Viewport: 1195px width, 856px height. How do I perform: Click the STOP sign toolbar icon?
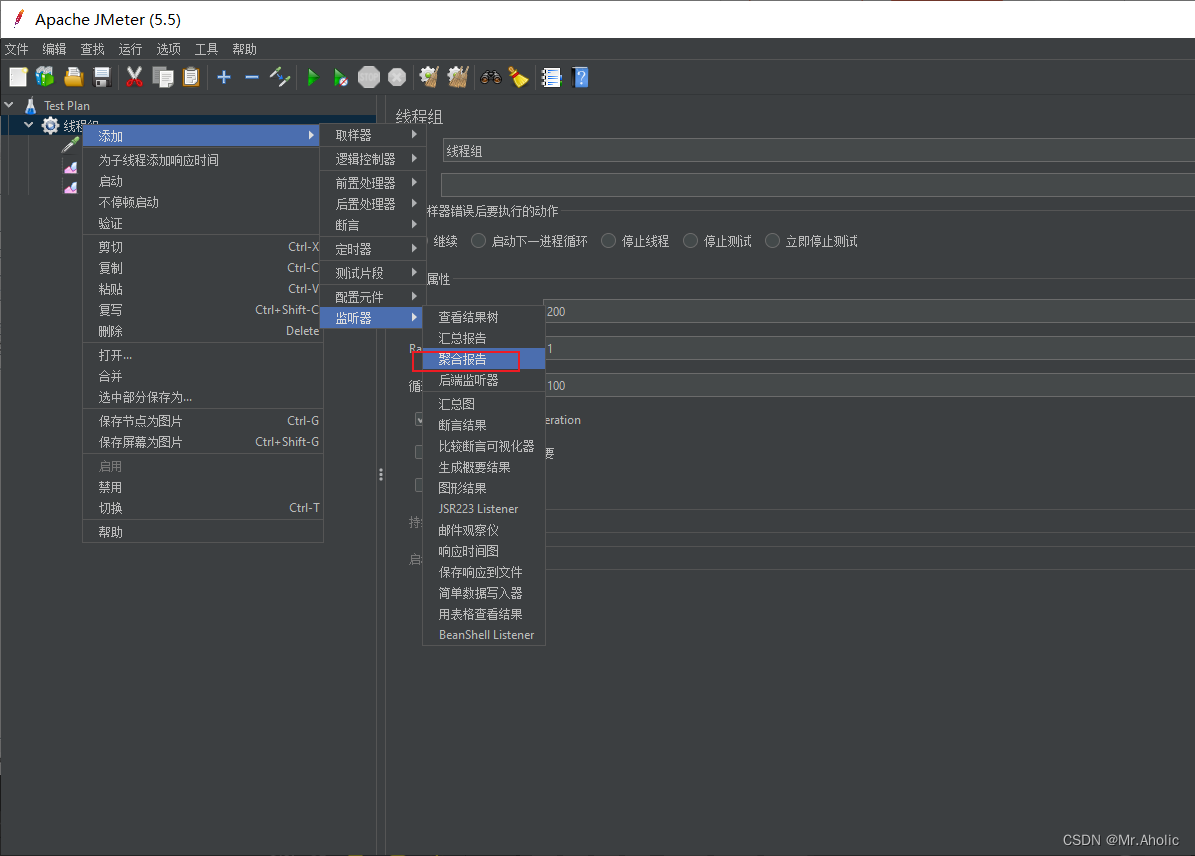coord(369,77)
